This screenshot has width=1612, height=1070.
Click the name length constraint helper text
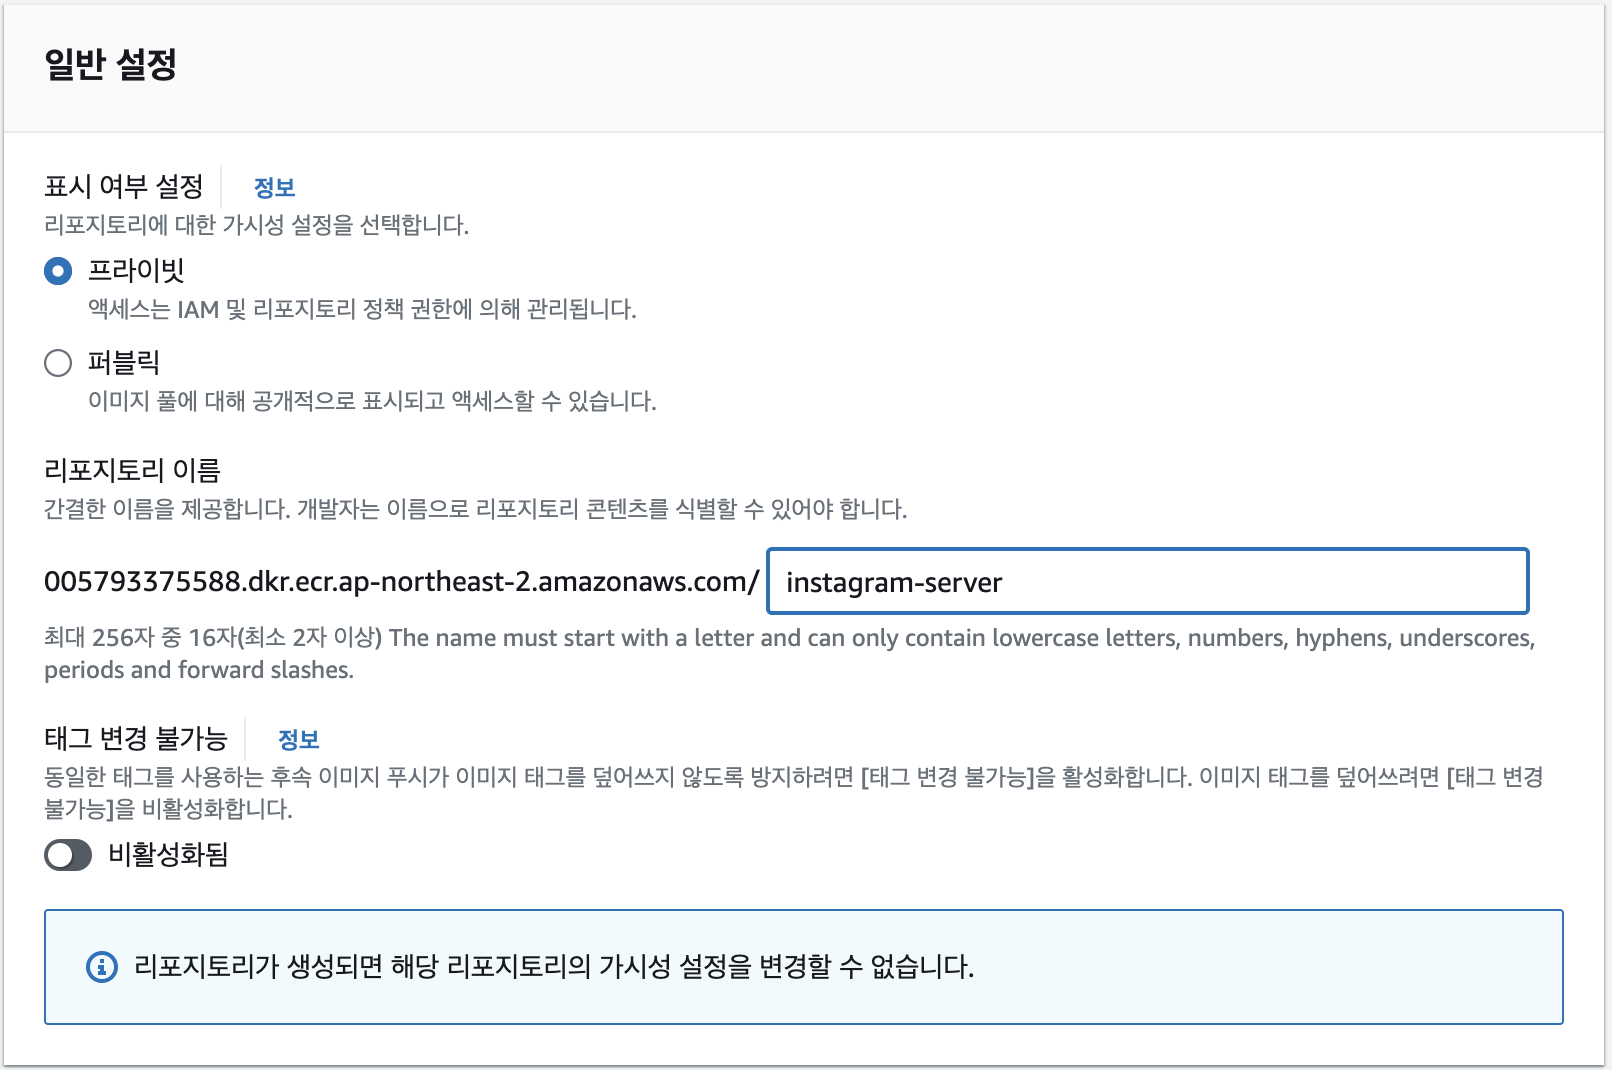[790, 654]
